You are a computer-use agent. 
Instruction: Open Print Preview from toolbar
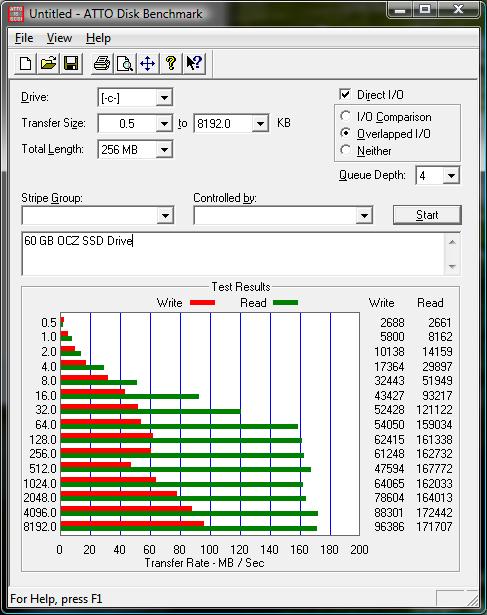[x=125, y=63]
